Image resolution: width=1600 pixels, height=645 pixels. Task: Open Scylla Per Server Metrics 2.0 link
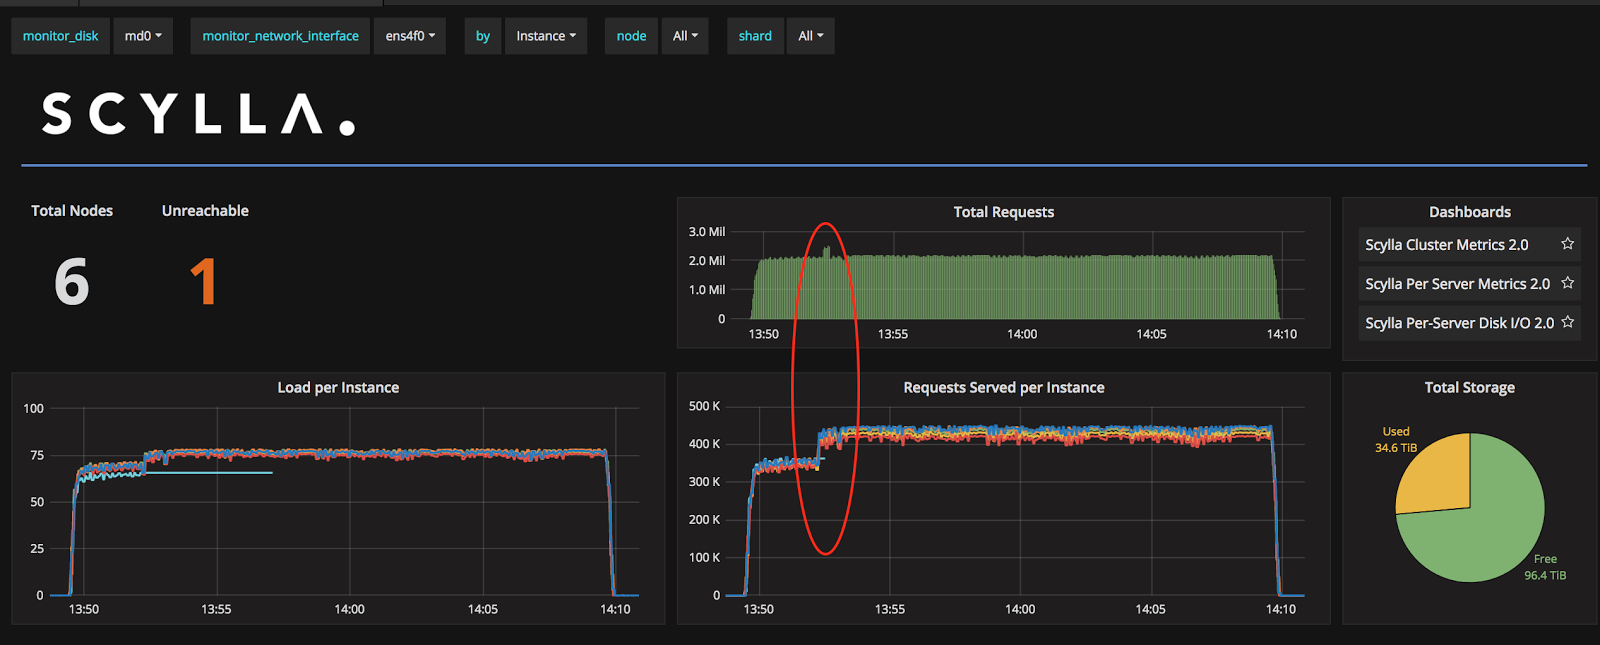pos(1457,284)
